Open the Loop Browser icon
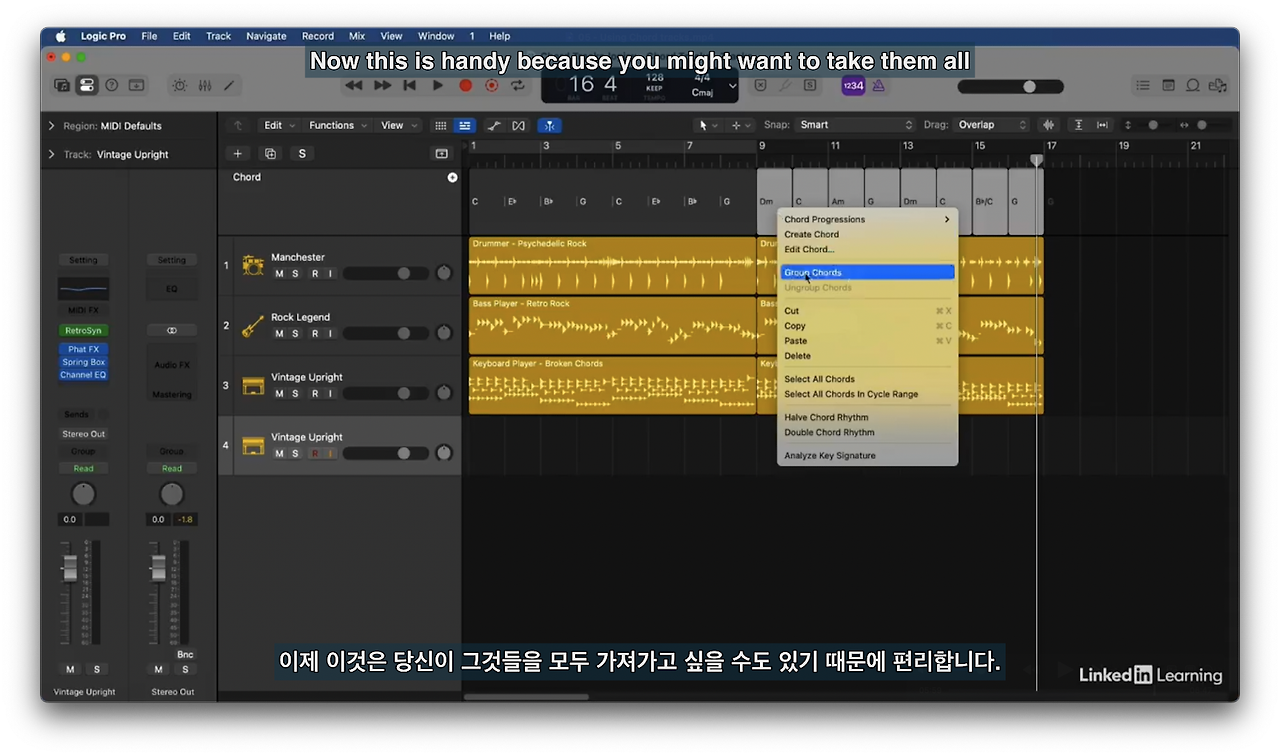 tap(1192, 86)
